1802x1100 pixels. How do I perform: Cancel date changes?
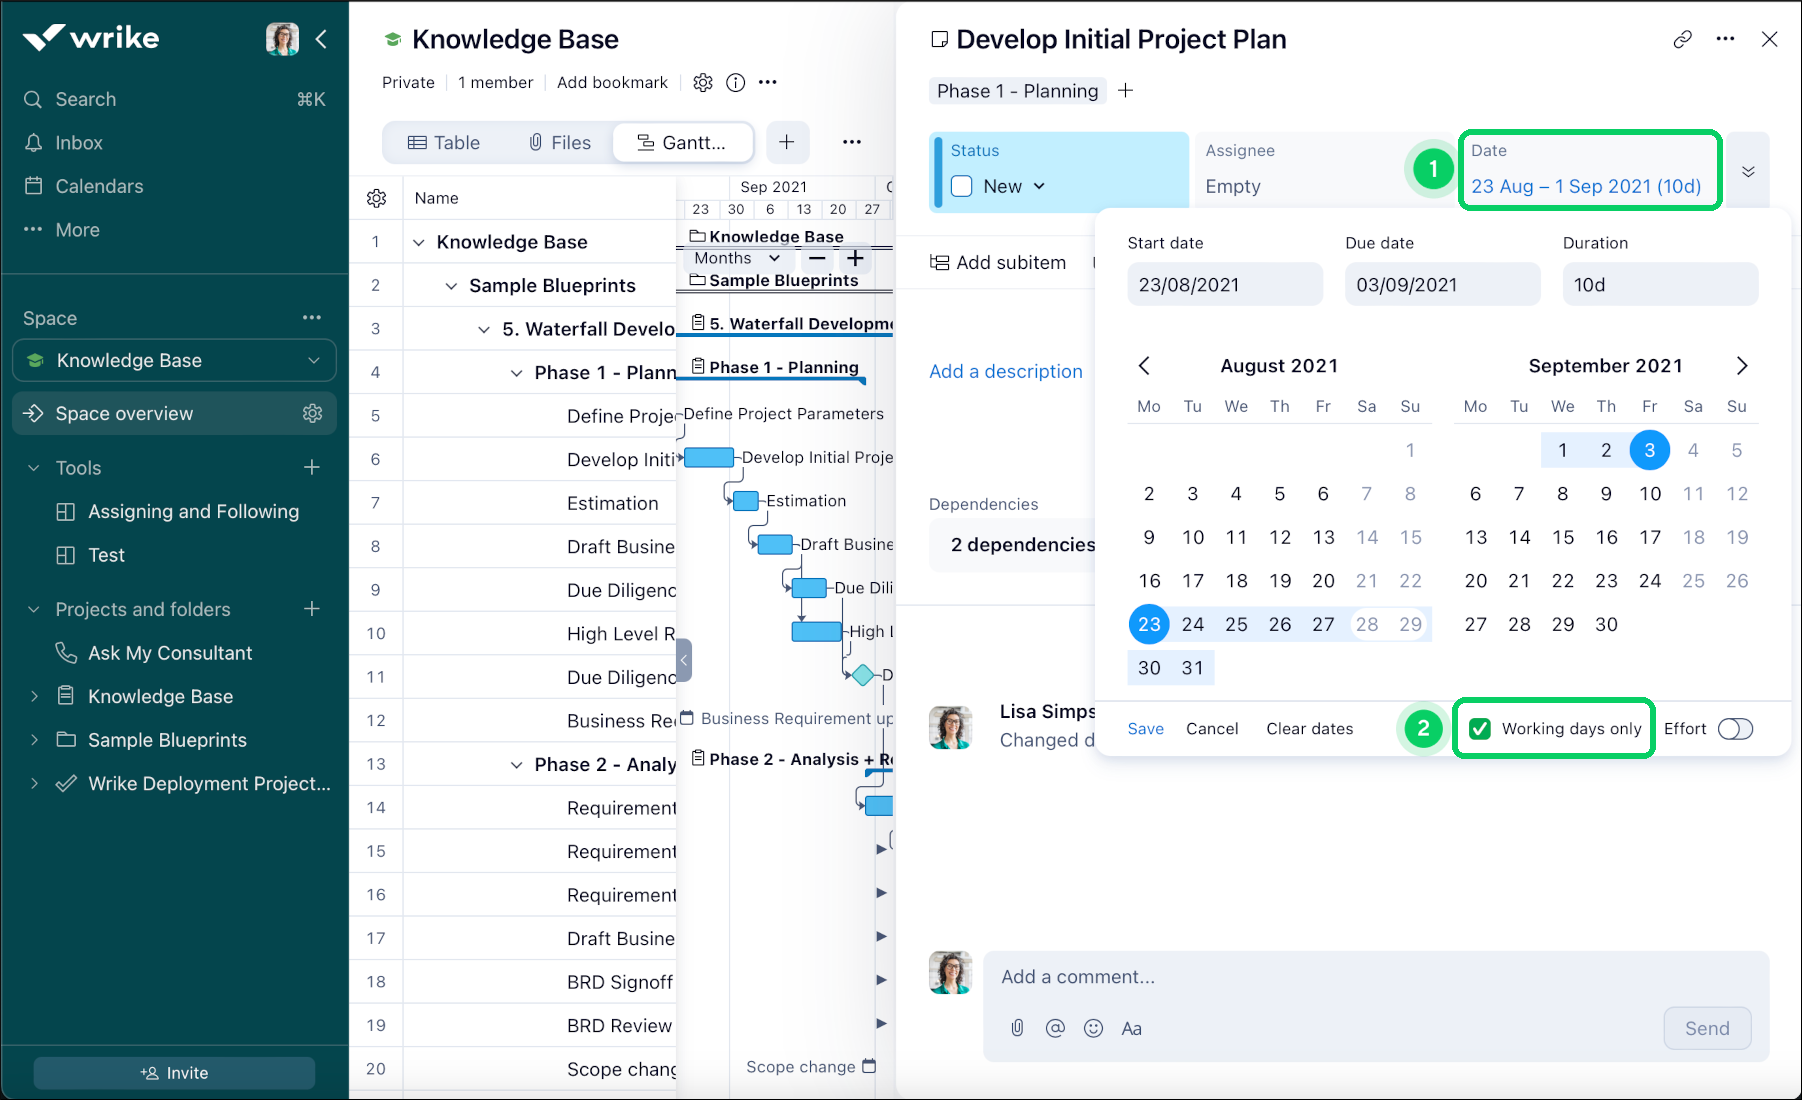click(1212, 729)
